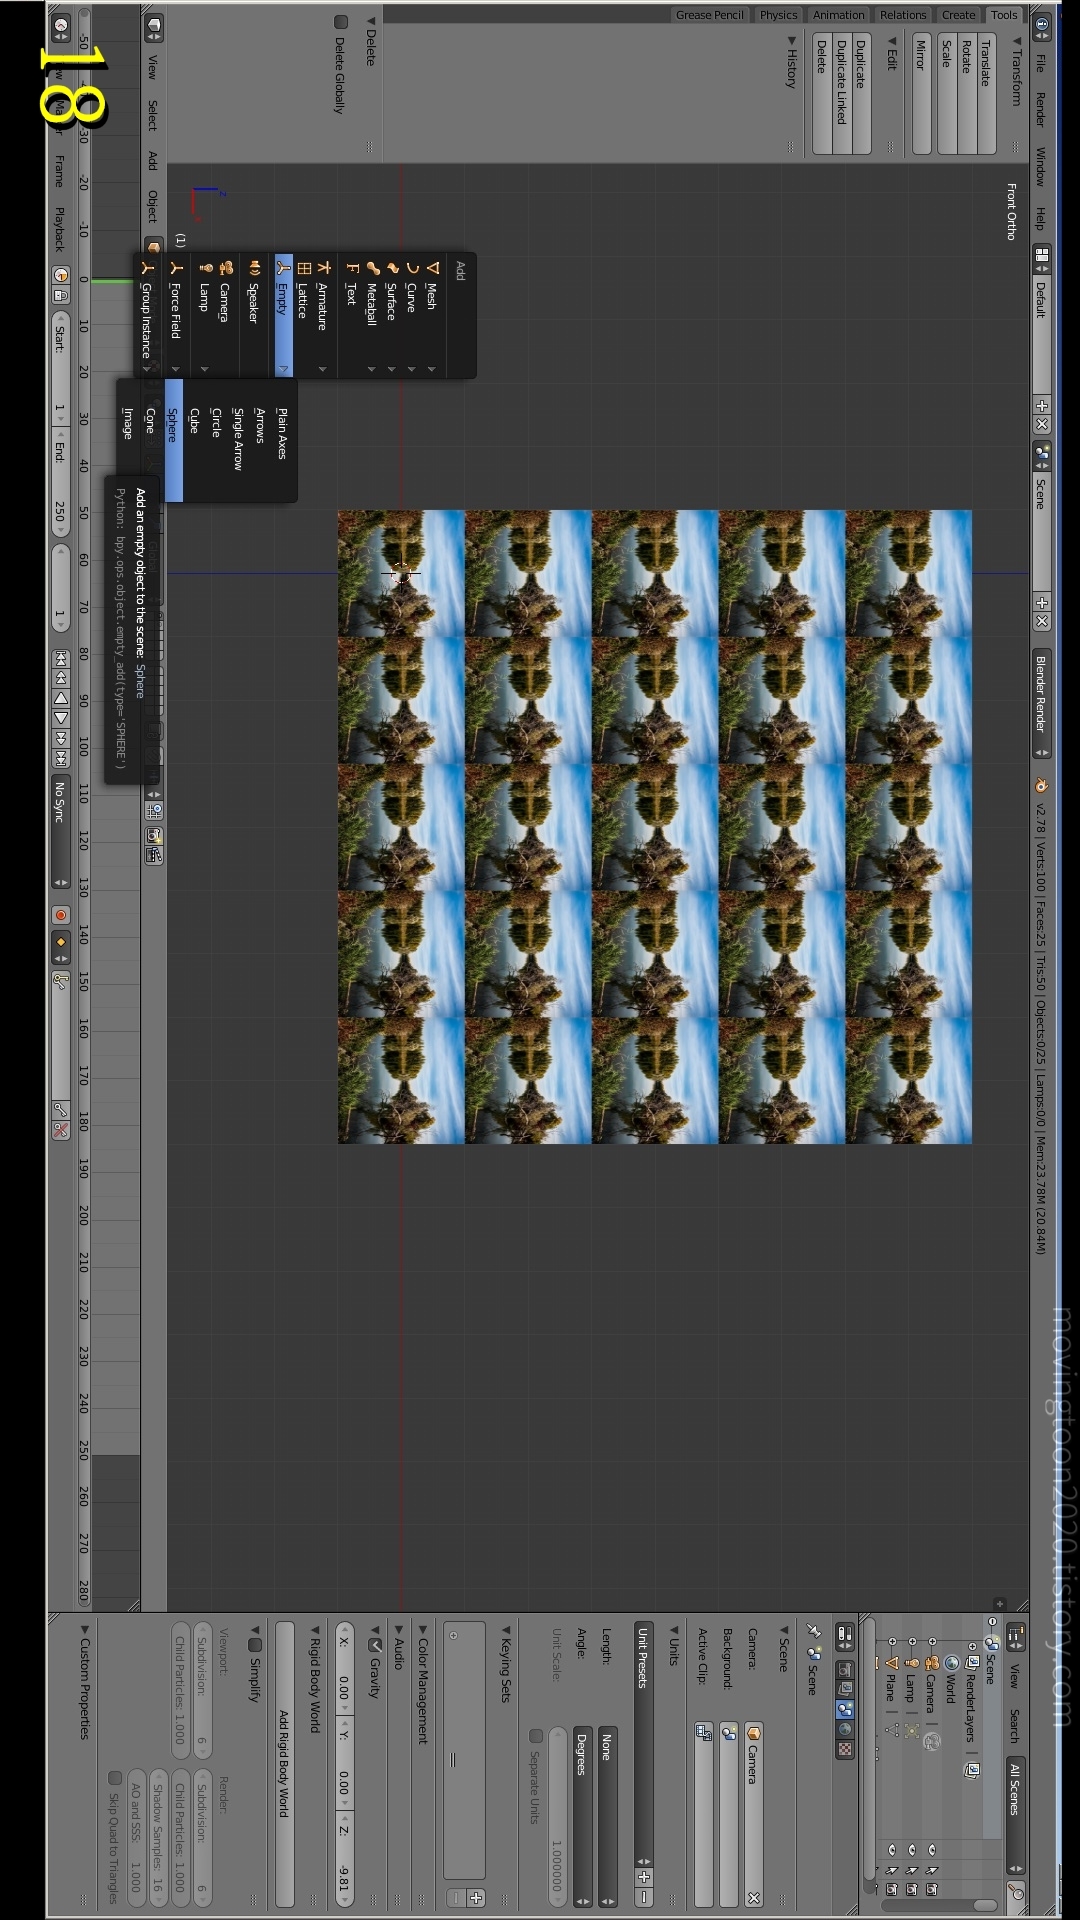Enable the Simplify checkbox
Viewport: 1080px width, 1920px height.
(255, 1645)
